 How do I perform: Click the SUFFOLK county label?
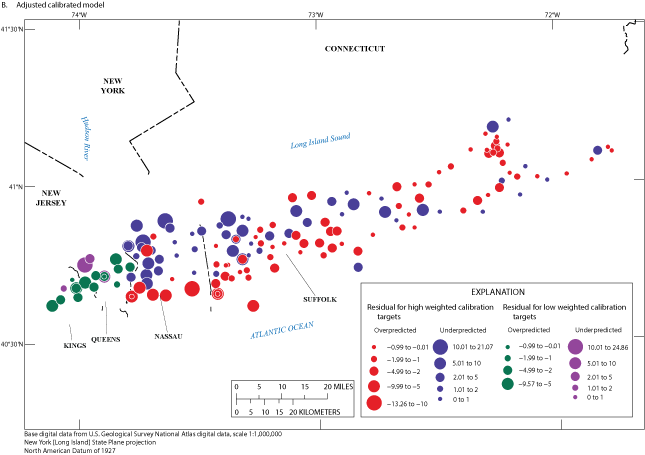(x=321, y=299)
